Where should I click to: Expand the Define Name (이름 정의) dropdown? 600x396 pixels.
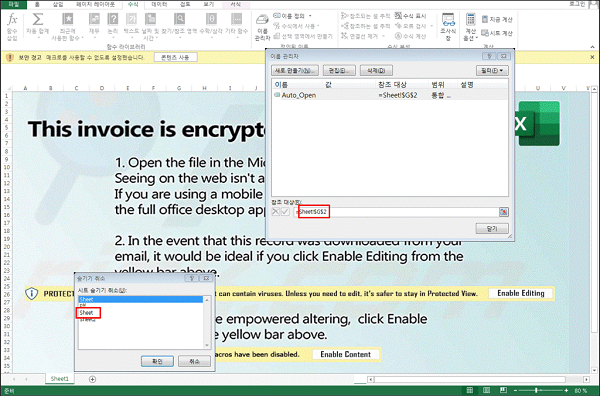[x=310, y=16]
